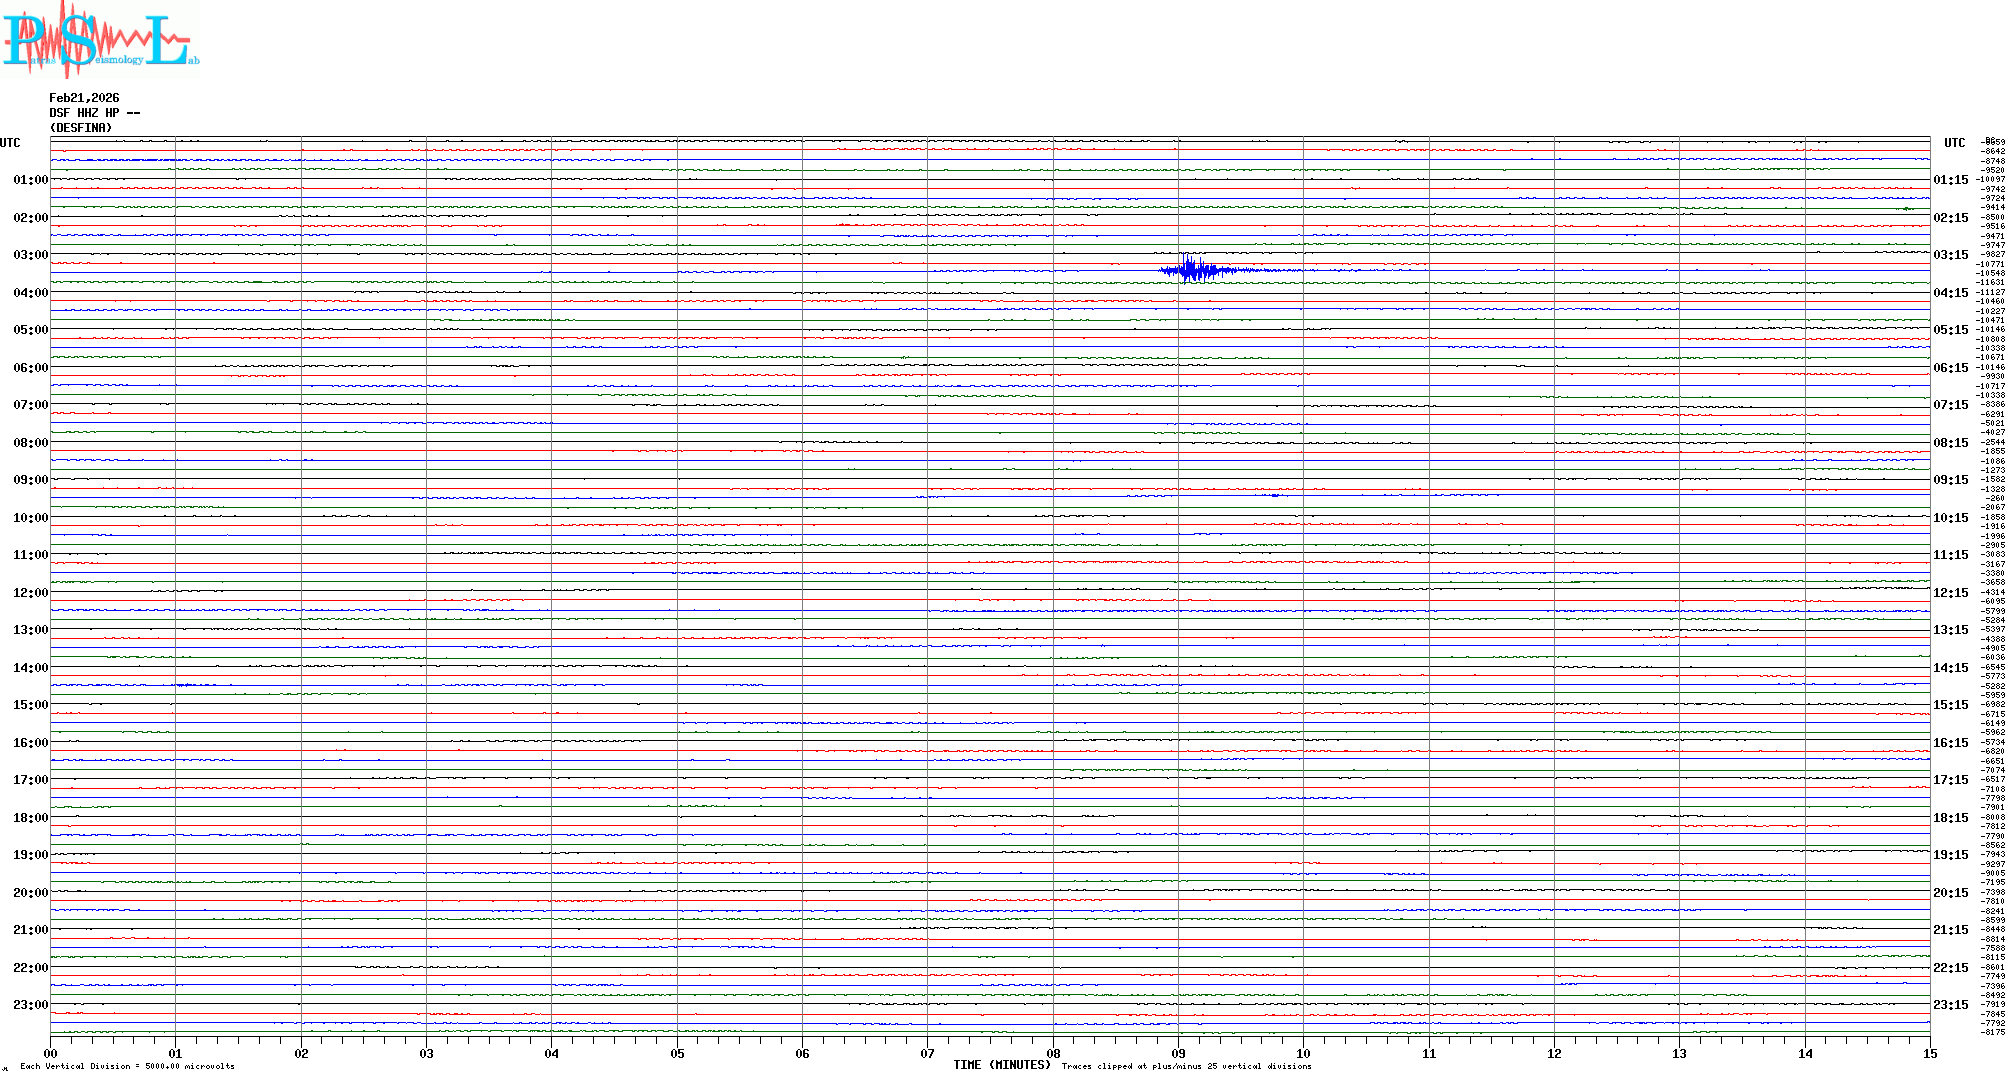Select the 12:00 hour label on left
2010x1080 pixels.
coord(30,593)
